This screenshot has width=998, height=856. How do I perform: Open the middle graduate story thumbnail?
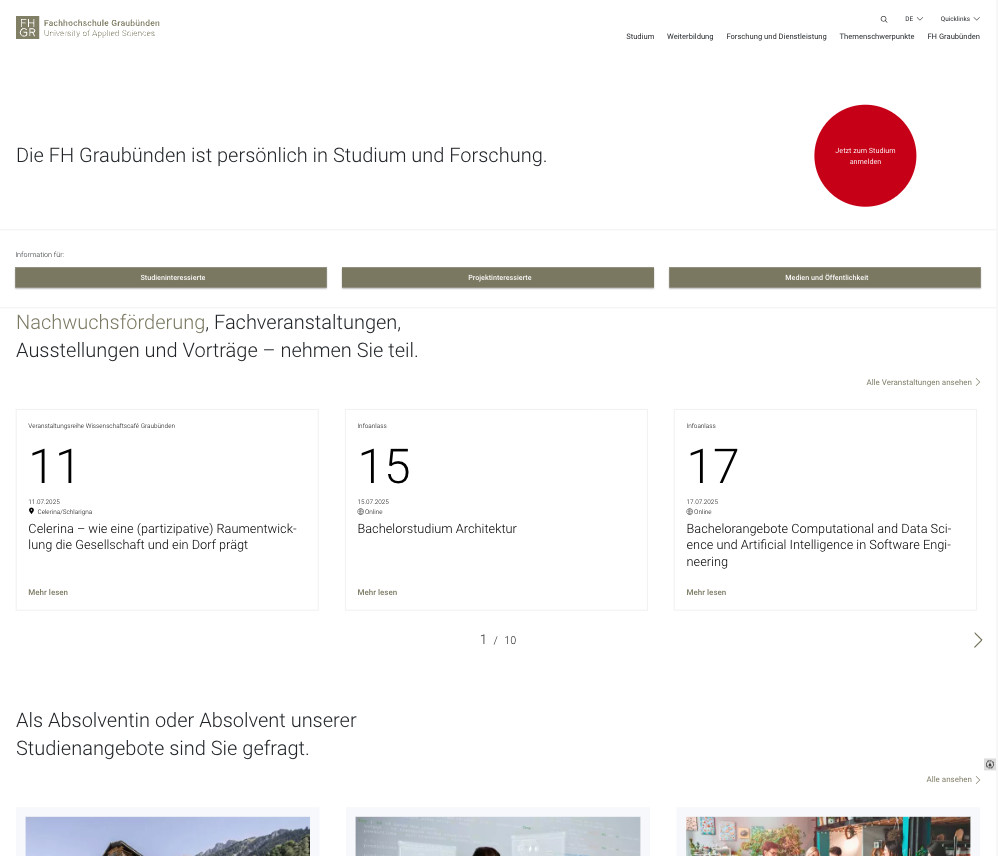click(x=498, y=836)
